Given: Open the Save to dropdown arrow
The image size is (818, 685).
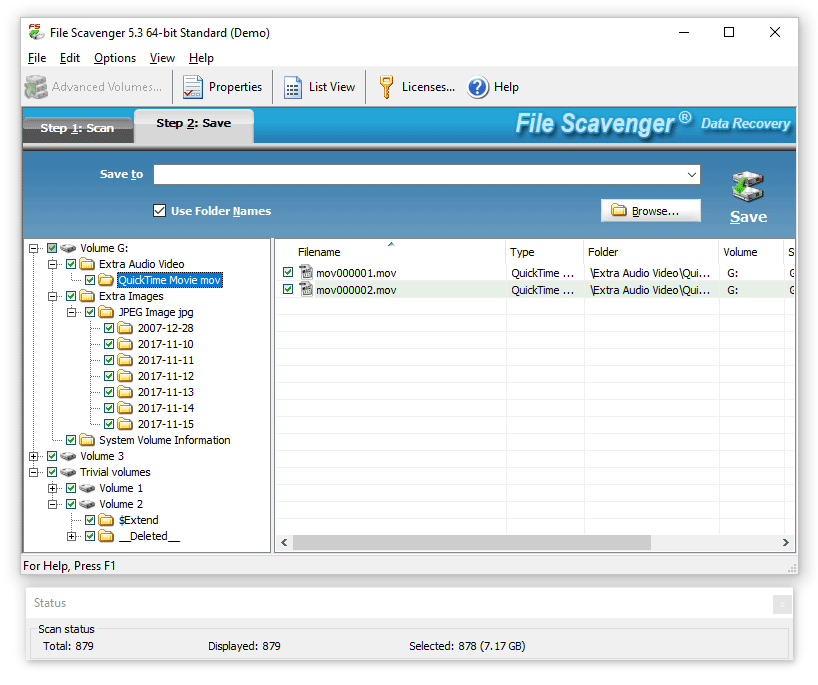Looking at the screenshot, I should (692, 175).
